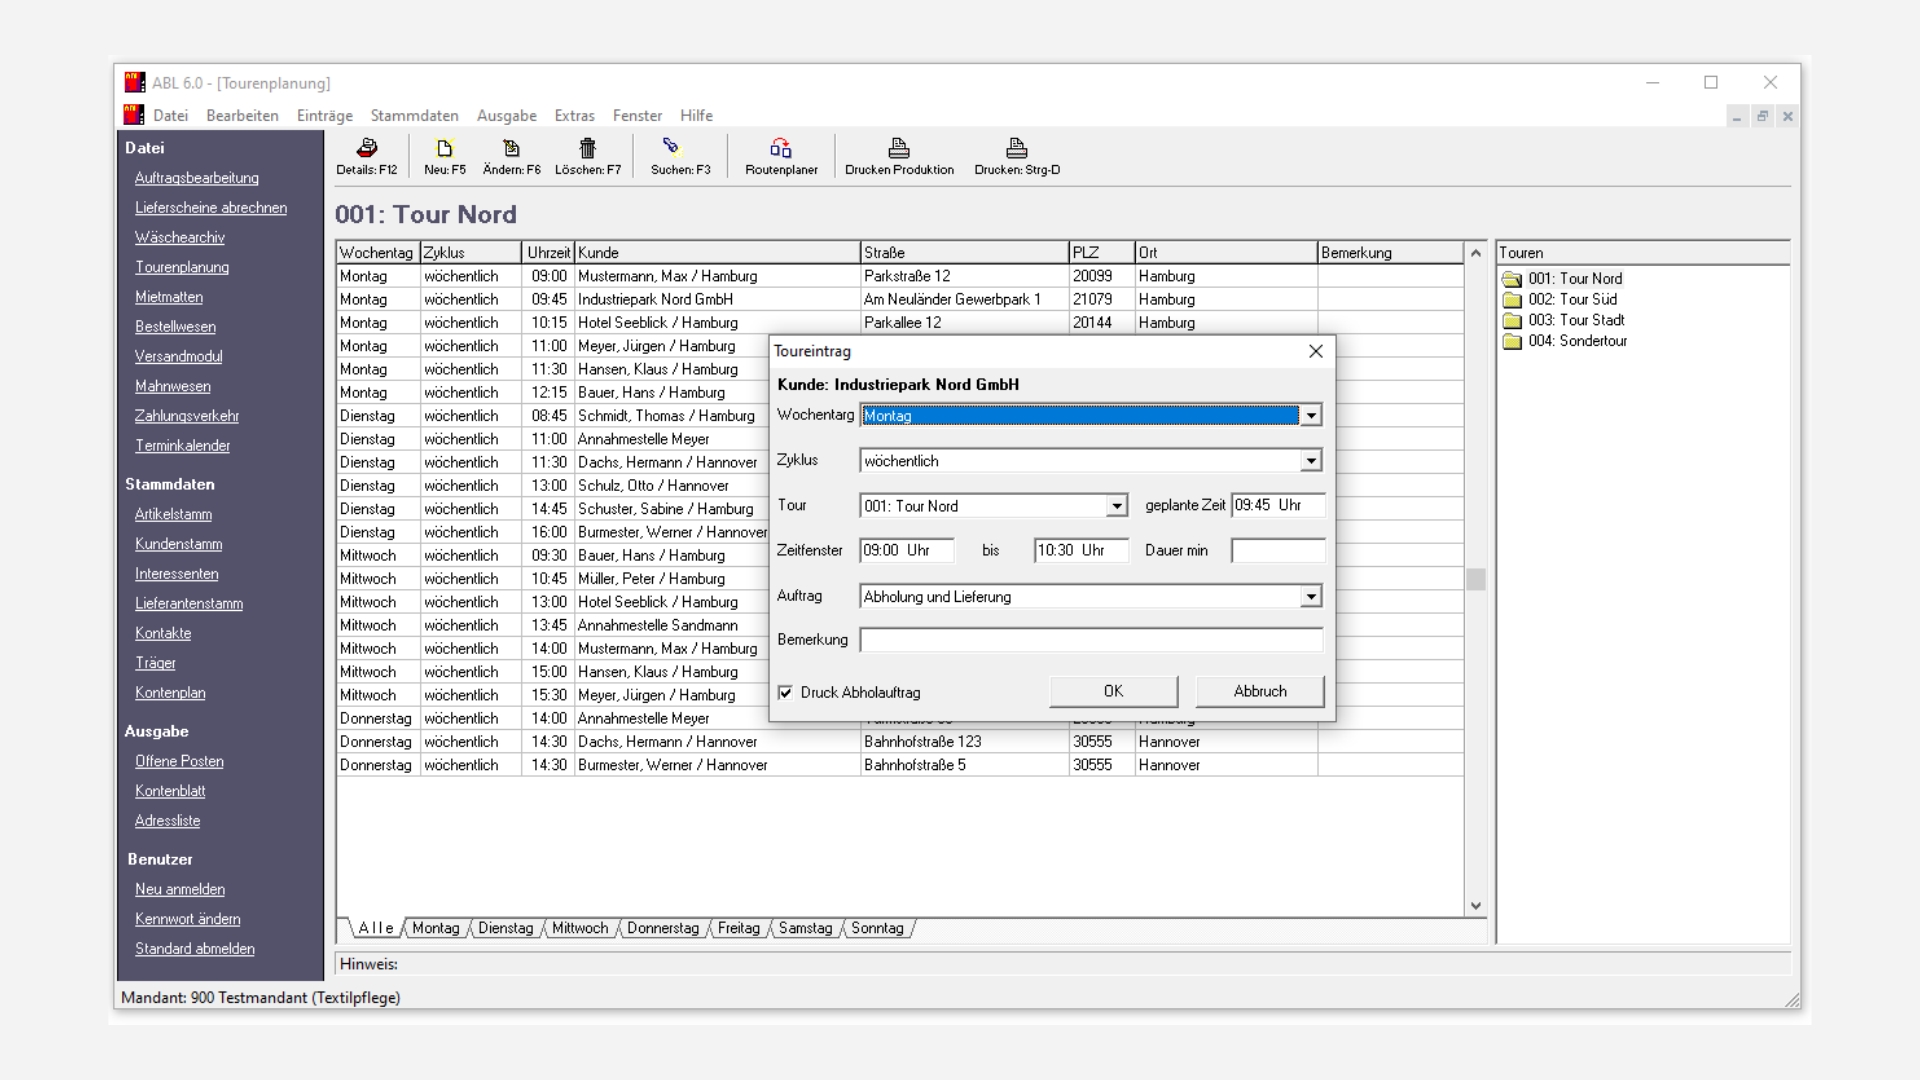The height and width of the screenshot is (1080, 1920).
Task: Click the Dauer min input field
Action: [1278, 551]
